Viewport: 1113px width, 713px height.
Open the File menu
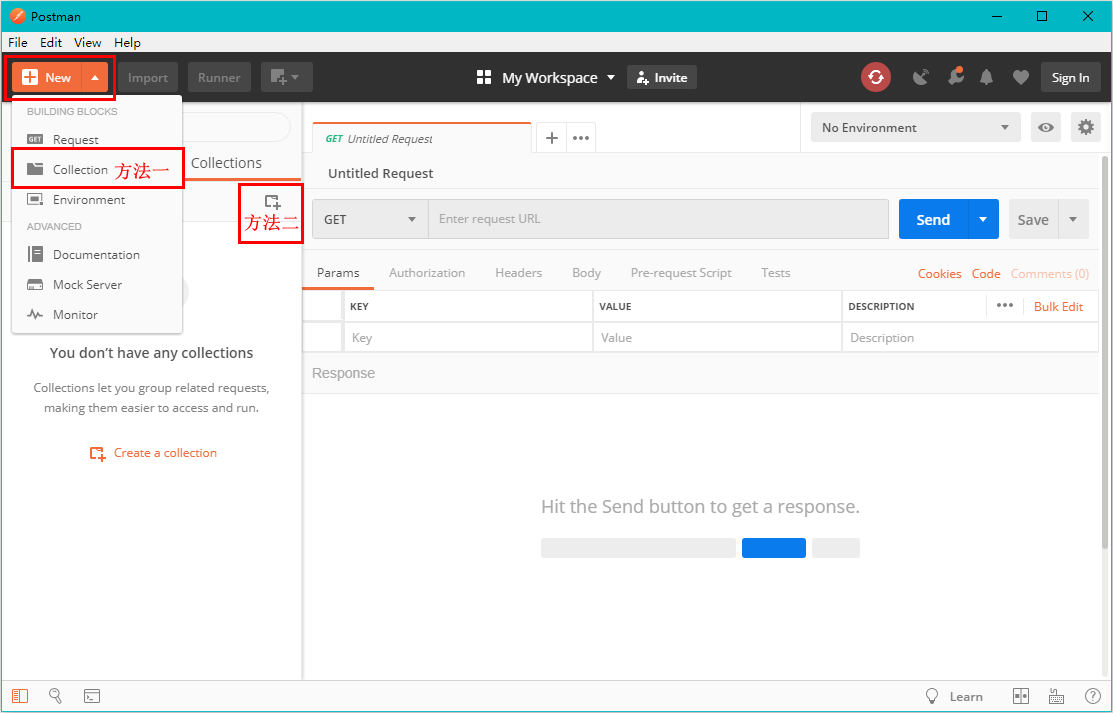[x=18, y=43]
